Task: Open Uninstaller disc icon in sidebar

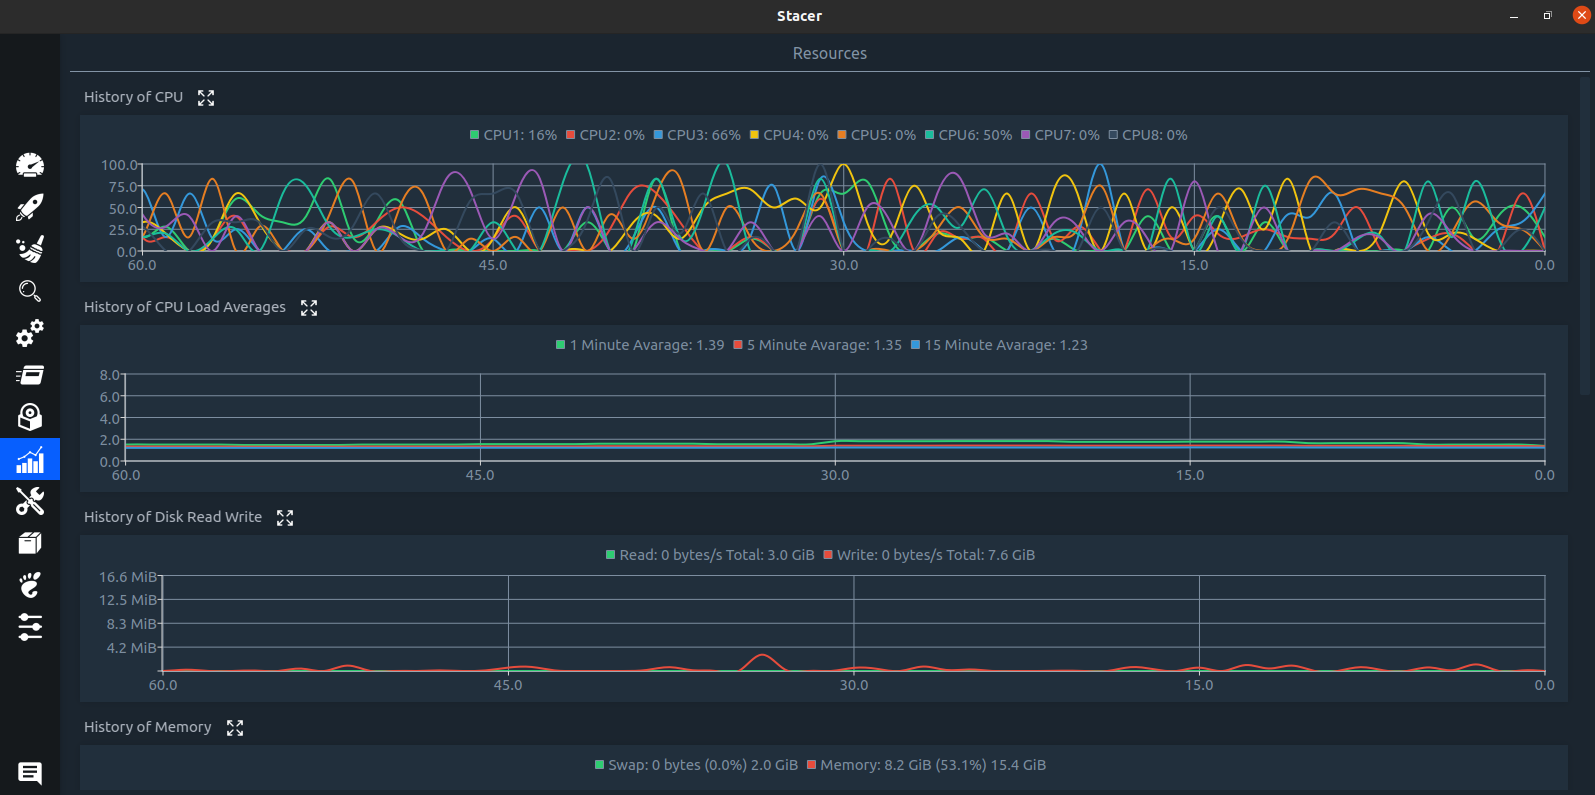Action: pyautogui.click(x=30, y=417)
